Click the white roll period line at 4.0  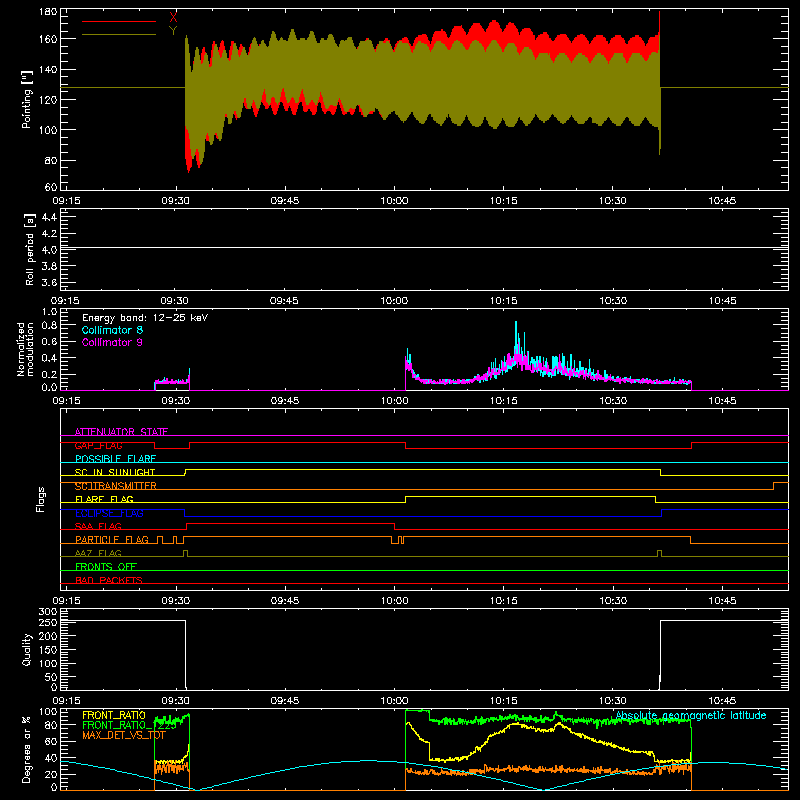click(424, 248)
